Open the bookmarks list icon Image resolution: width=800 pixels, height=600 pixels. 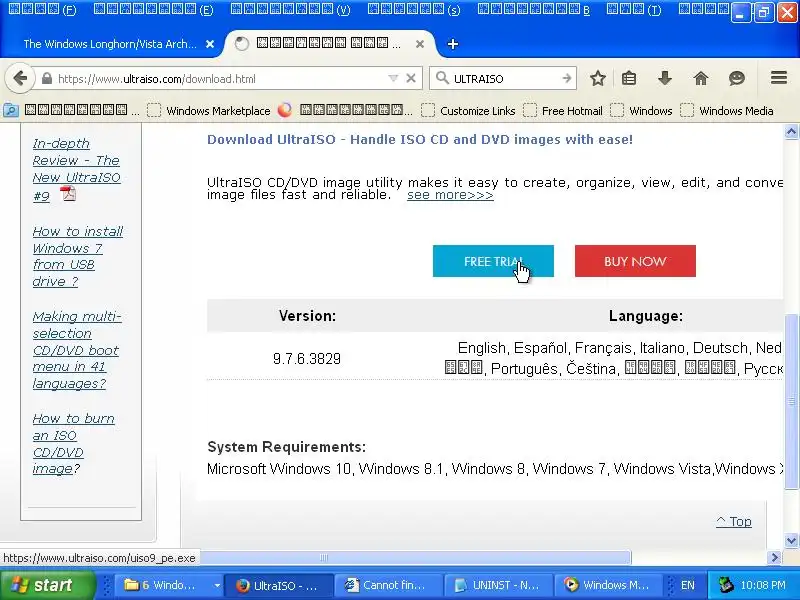(x=629, y=79)
